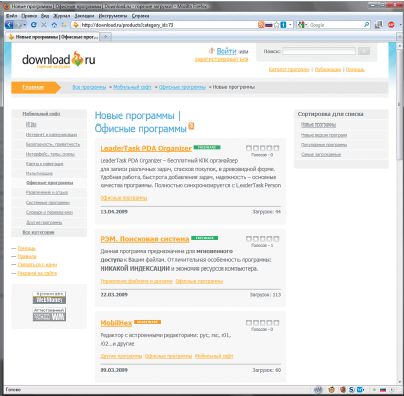This screenshot has width=404, height=396.
Task: Open the Закладки menu
Action: coord(85,16)
